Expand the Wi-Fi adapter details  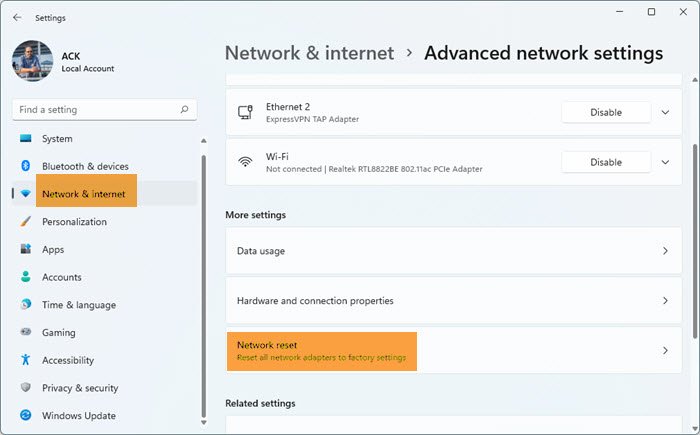pyautogui.click(x=665, y=162)
